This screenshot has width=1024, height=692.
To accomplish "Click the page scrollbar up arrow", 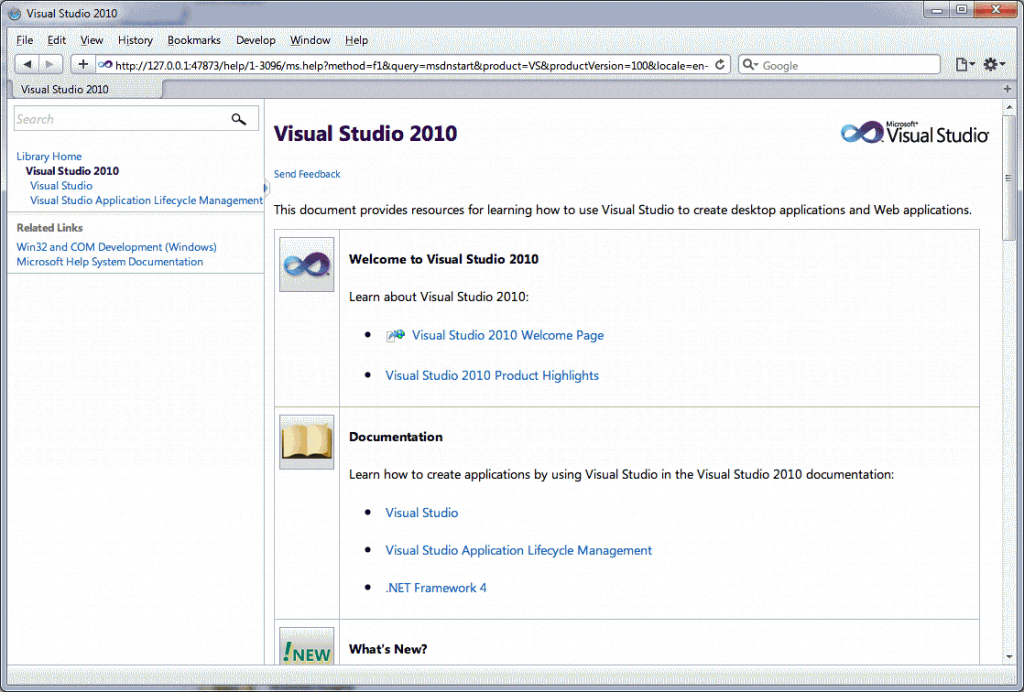I will (x=1010, y=106).
